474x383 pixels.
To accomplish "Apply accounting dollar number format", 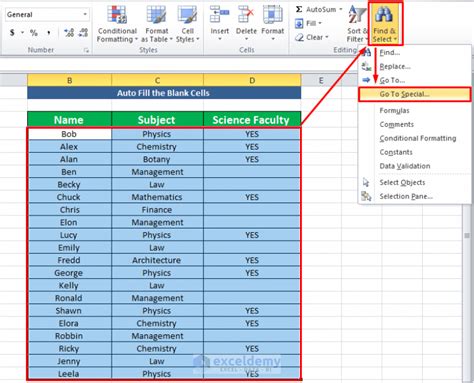I will click(12, 33).
